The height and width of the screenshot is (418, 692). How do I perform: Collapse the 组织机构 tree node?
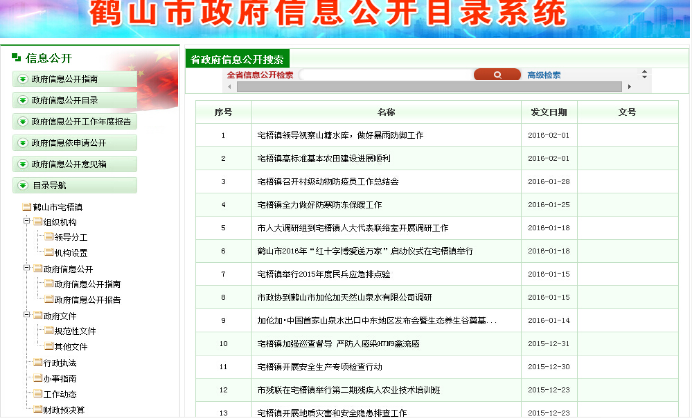click(x=26, y=222)
